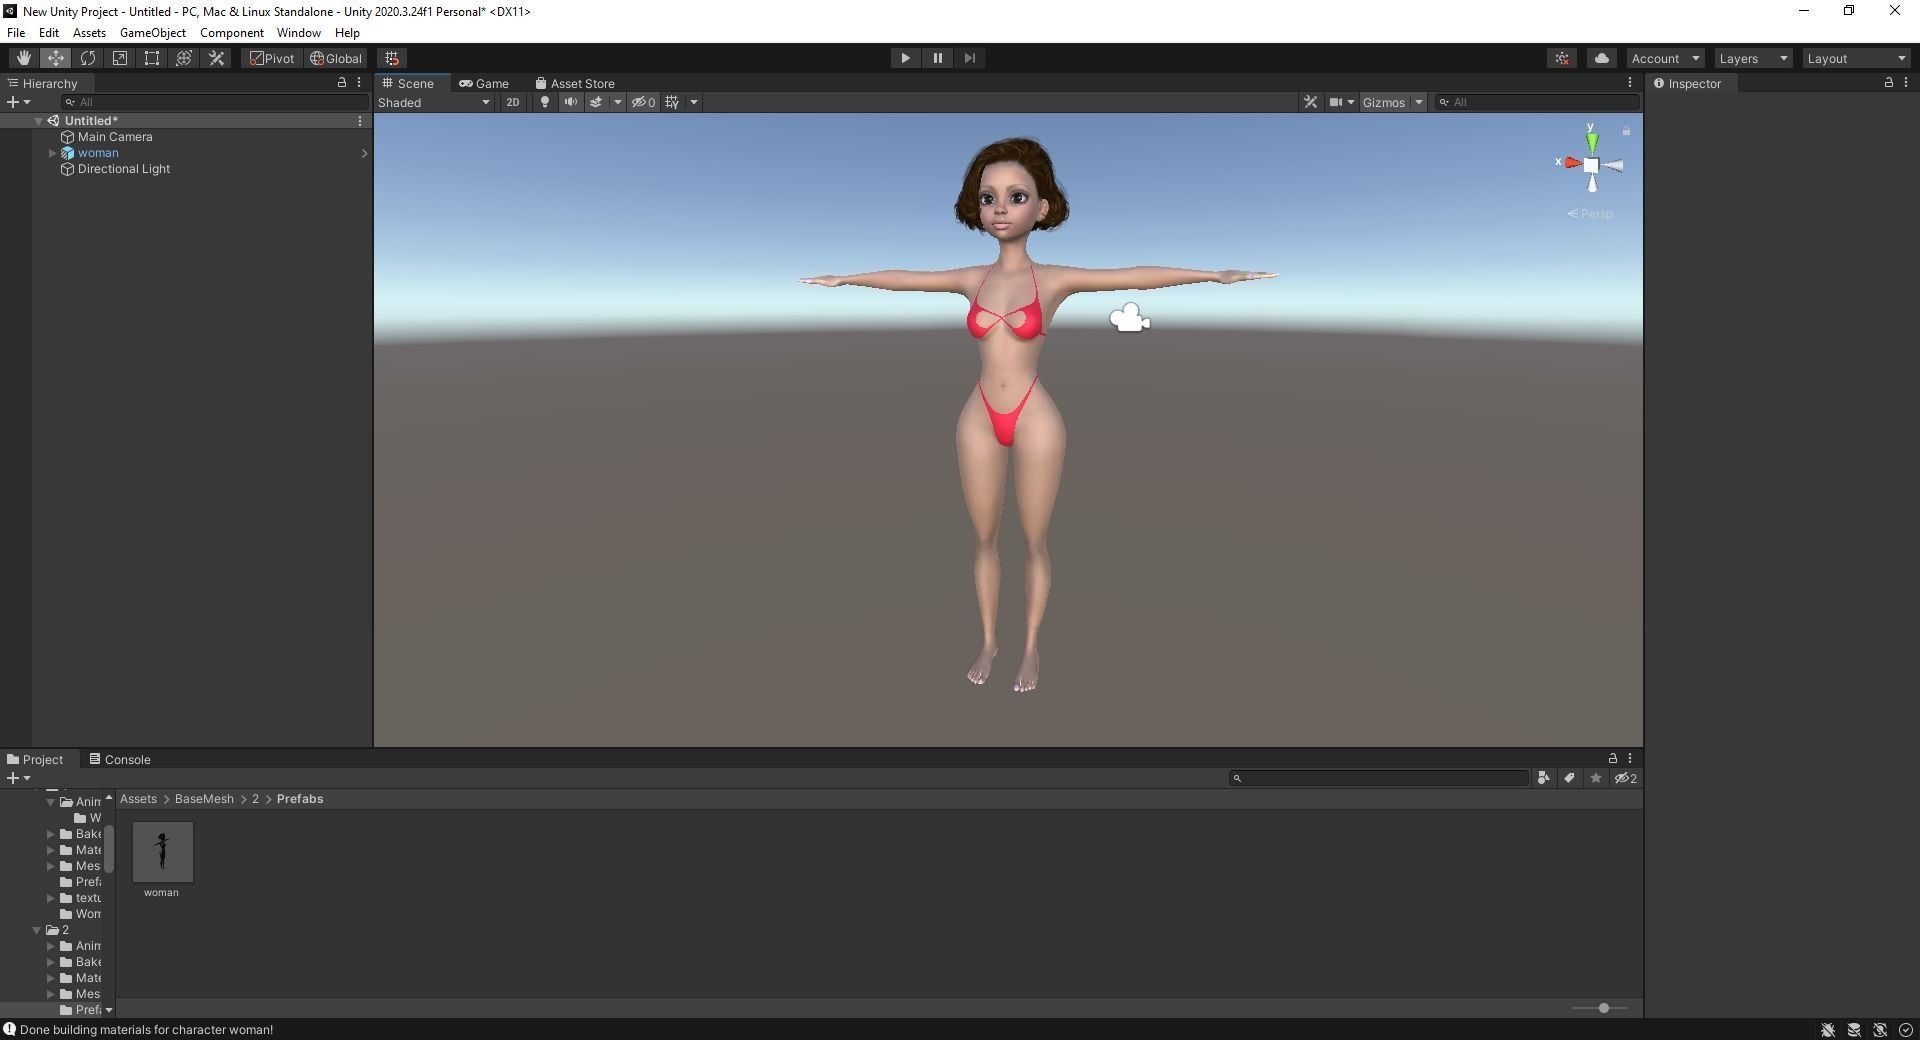Lock the Inspector panel
The height and width of the screenshot is (1040, 1920).
(1888, 83)
